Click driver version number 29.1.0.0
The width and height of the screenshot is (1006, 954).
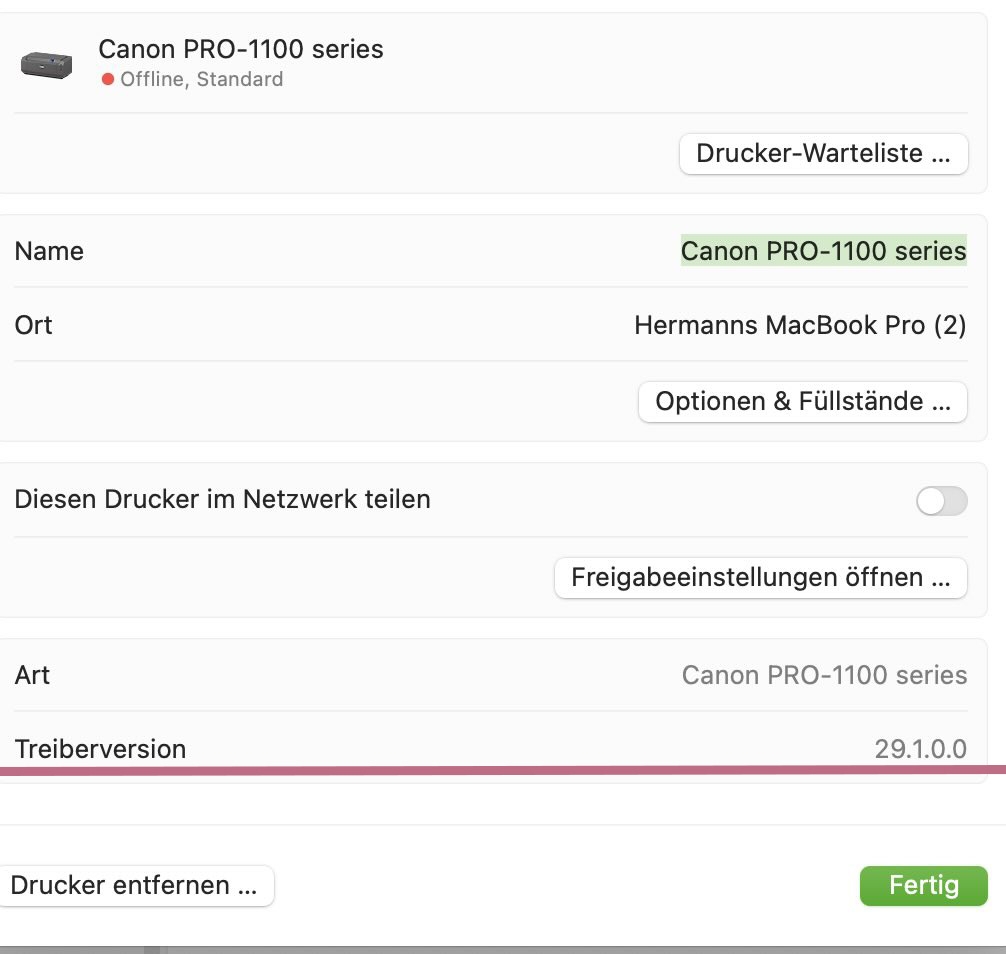920,748
